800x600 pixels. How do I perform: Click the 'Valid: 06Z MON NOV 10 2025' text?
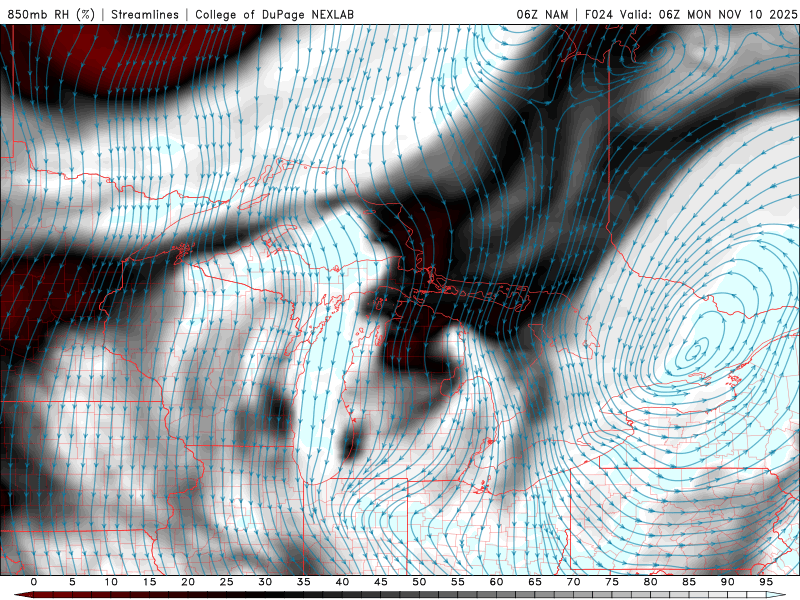[x=709, y=14]
